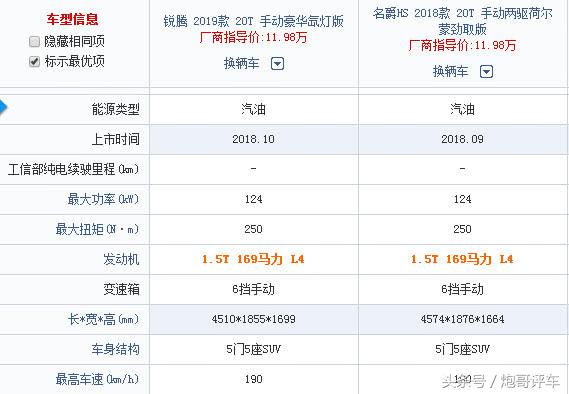Click 6挡手动 in the 名爵HS column
This screenshot has height=394, width=569.
click(462, 290)
